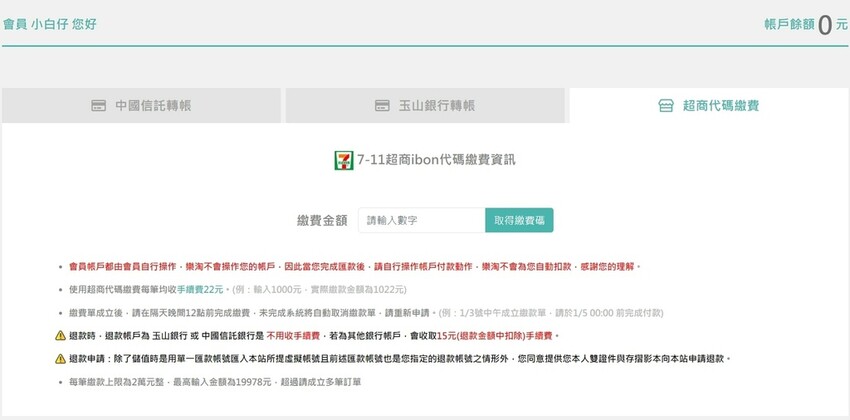The width and height of the screenshot is (850, 420).
Task: Click the 7-11 logo icon
Action: click(x=344, y=160)
